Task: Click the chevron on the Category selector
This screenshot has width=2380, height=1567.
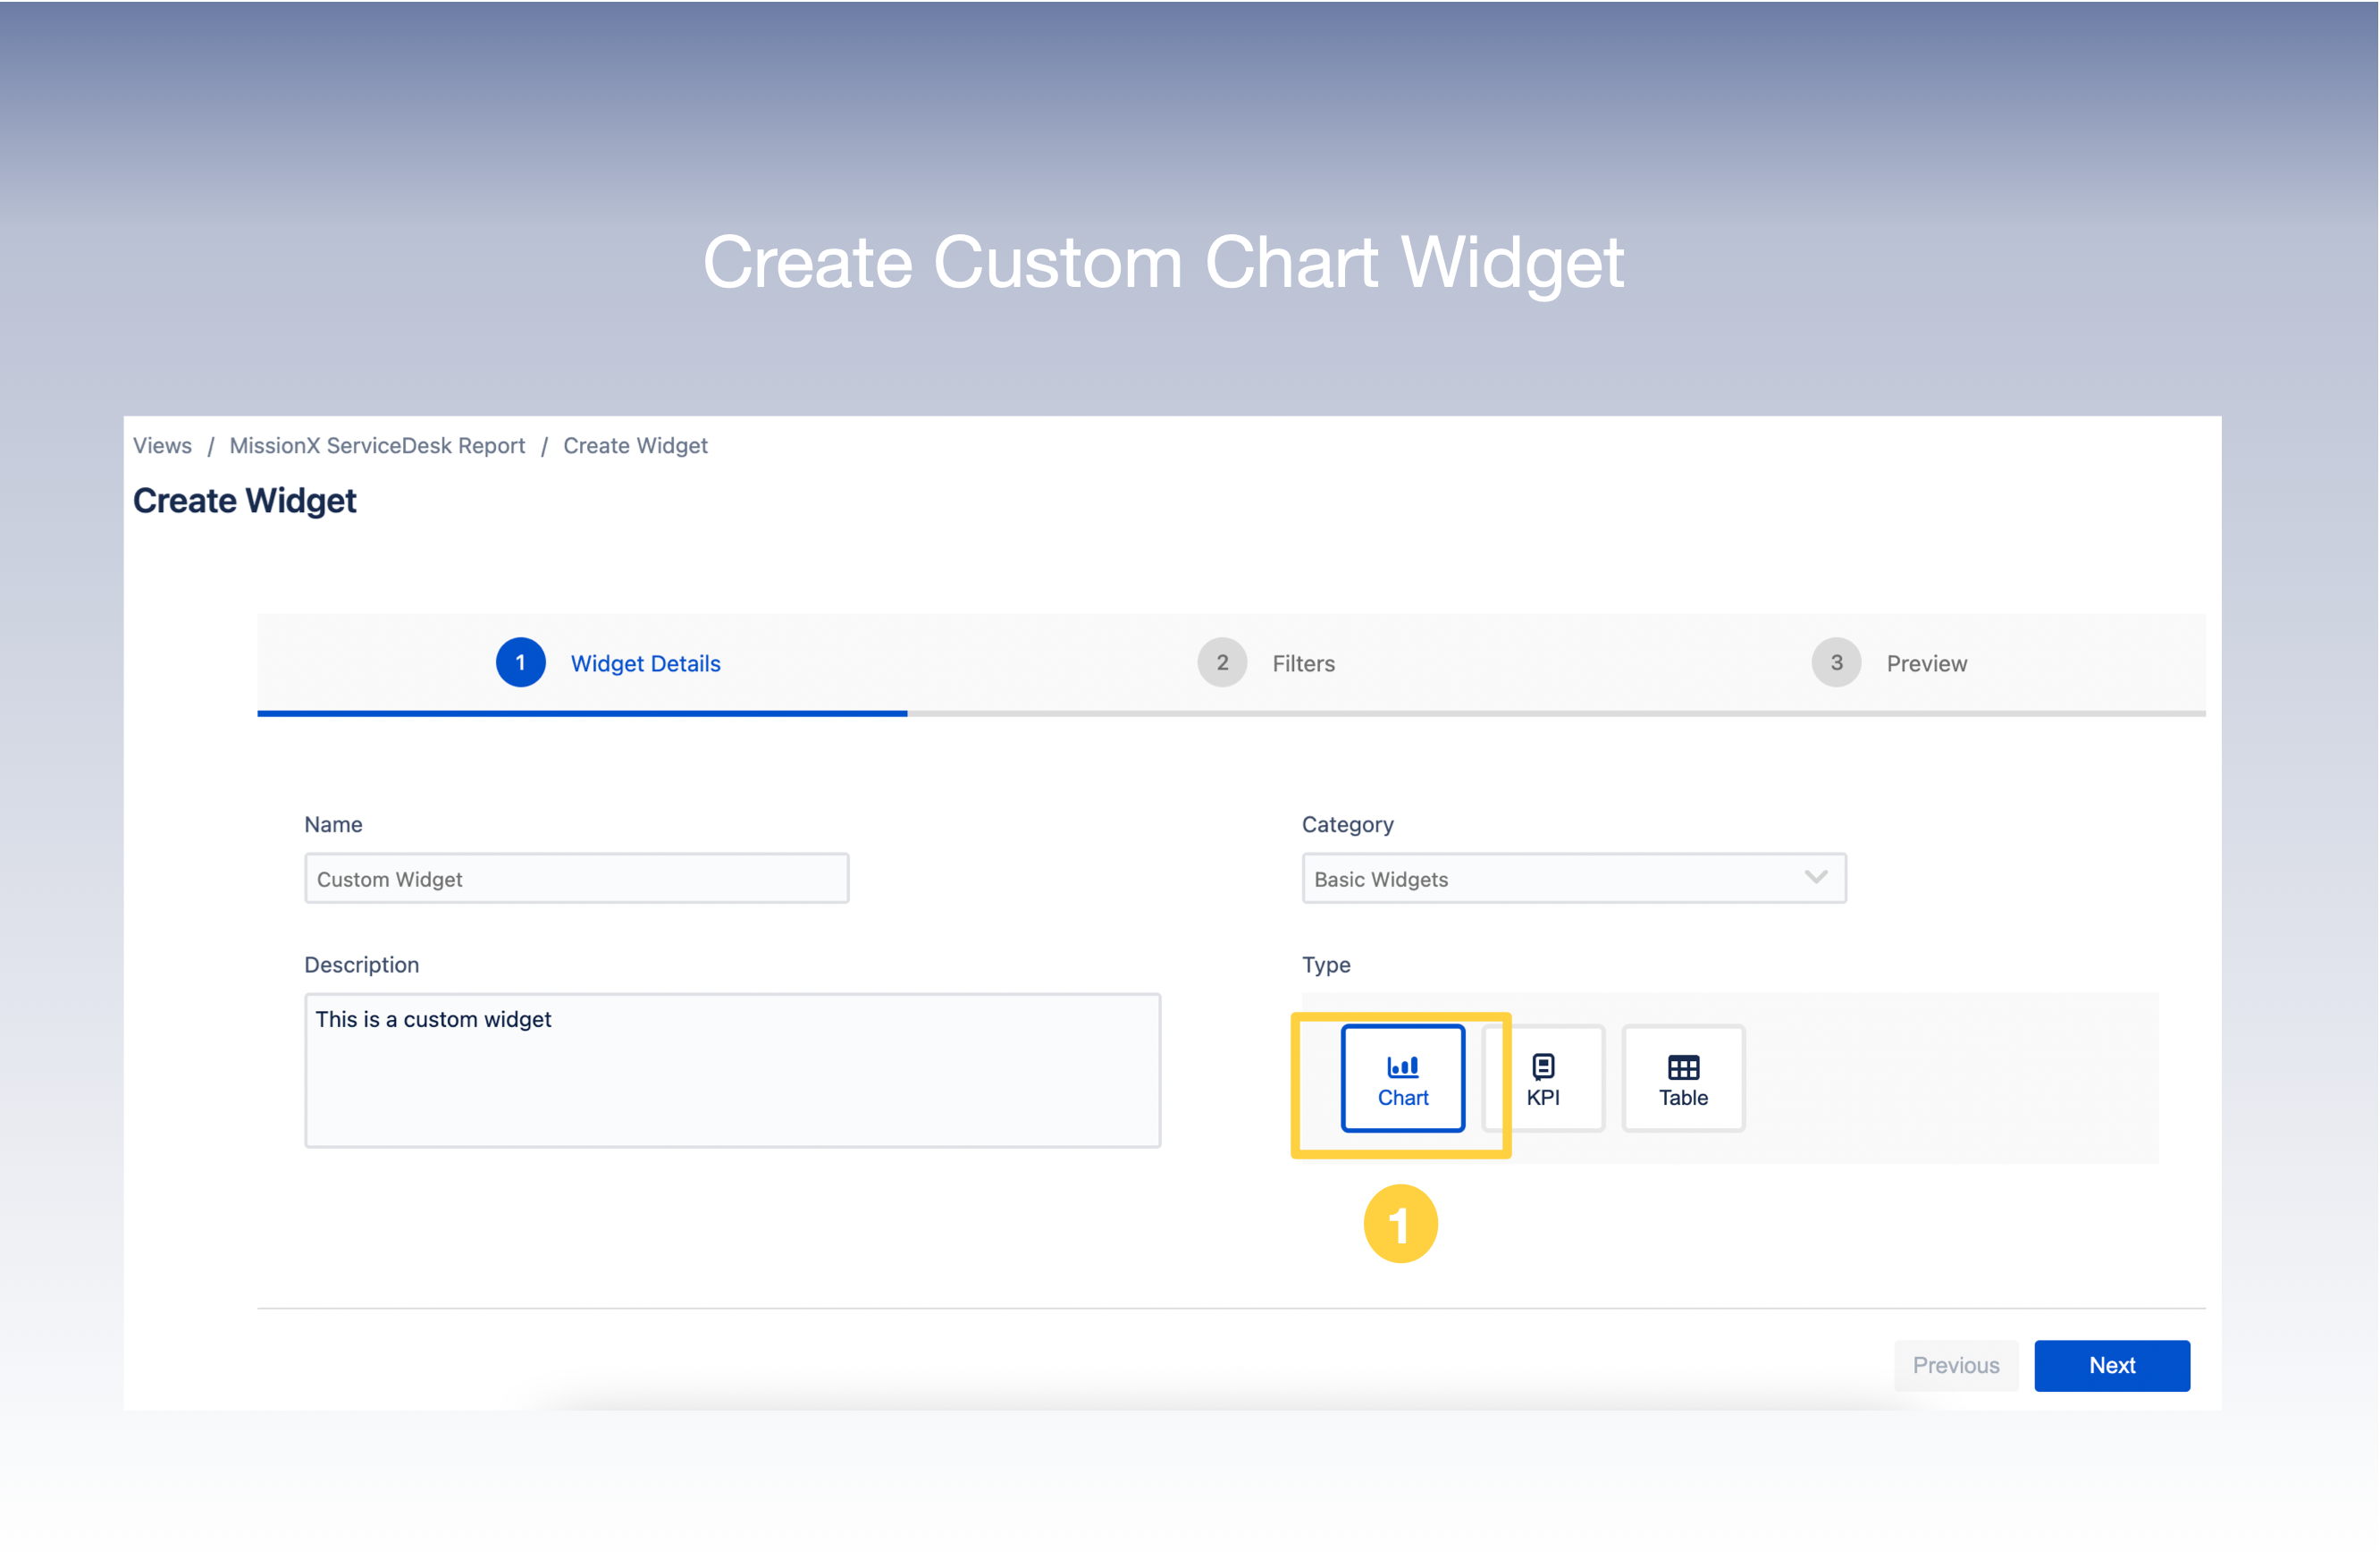Action: point(1814,878)
